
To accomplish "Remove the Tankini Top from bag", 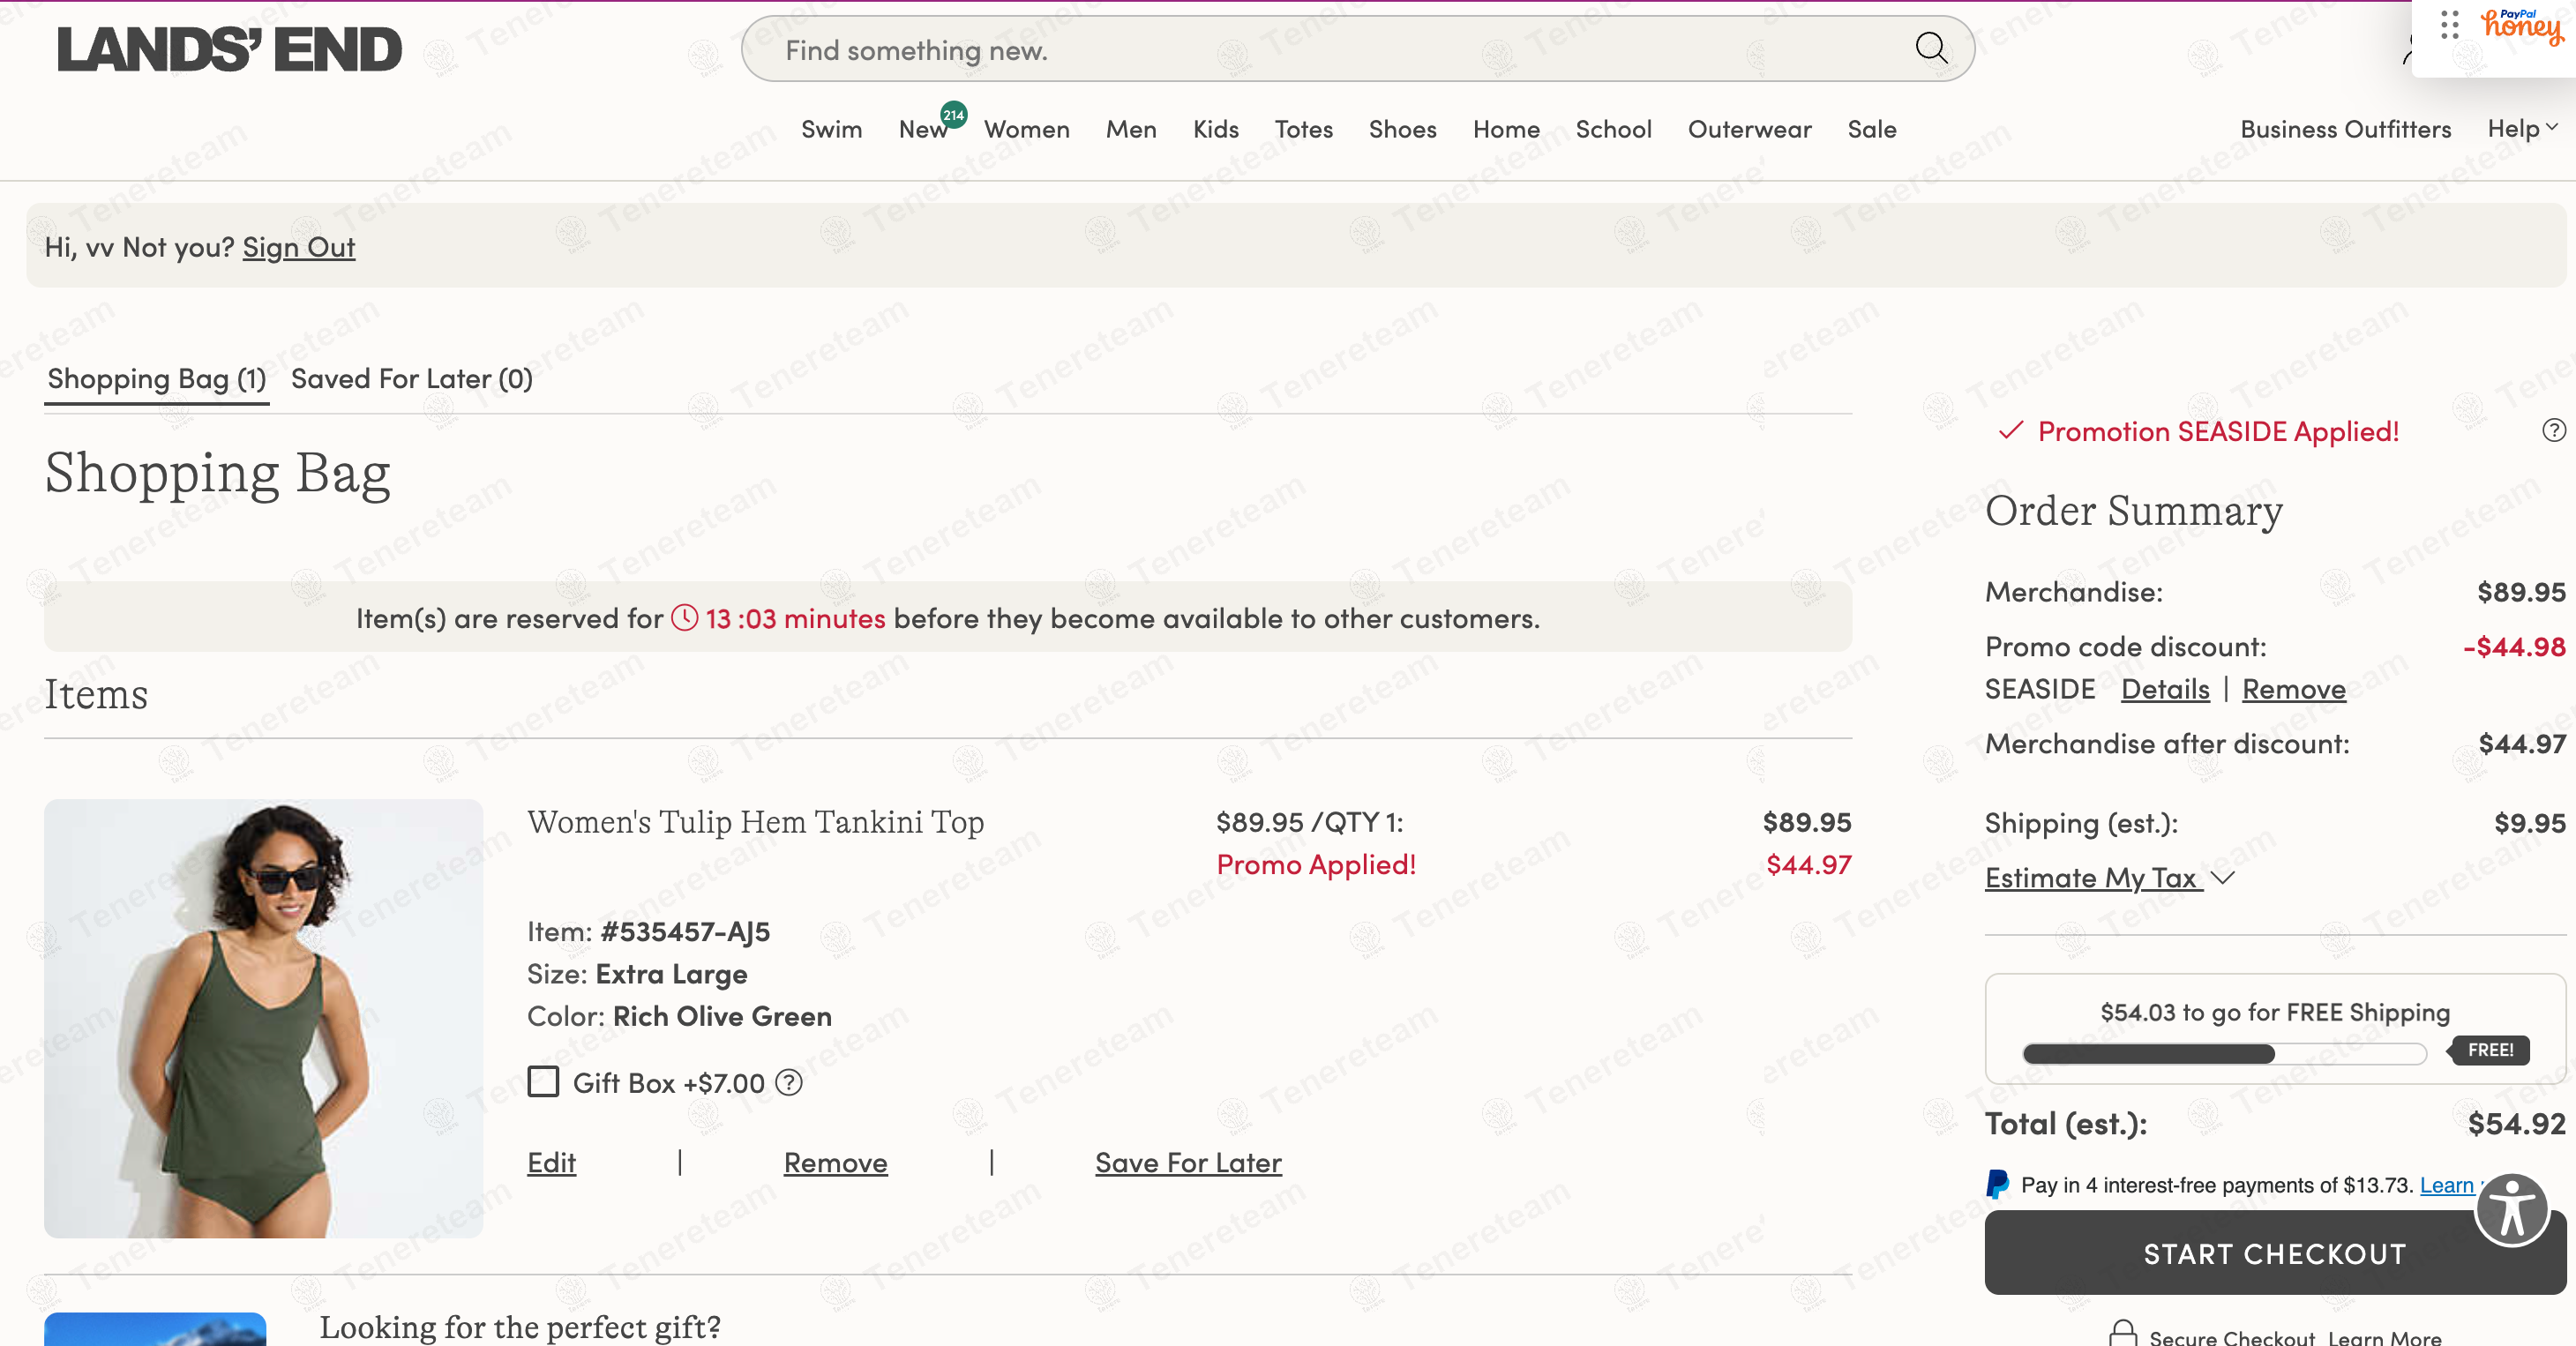I will [835, 1162].
